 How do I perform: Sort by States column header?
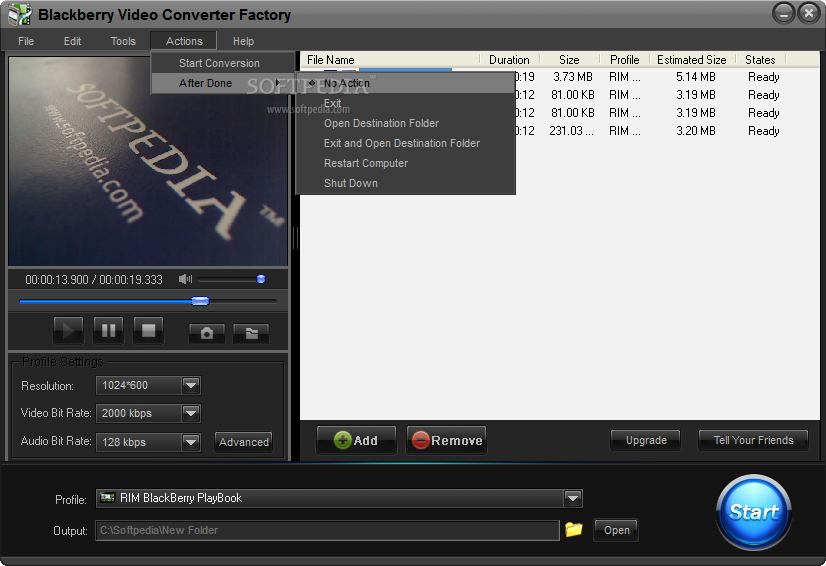pyautogui.click(x=760, y=60)
